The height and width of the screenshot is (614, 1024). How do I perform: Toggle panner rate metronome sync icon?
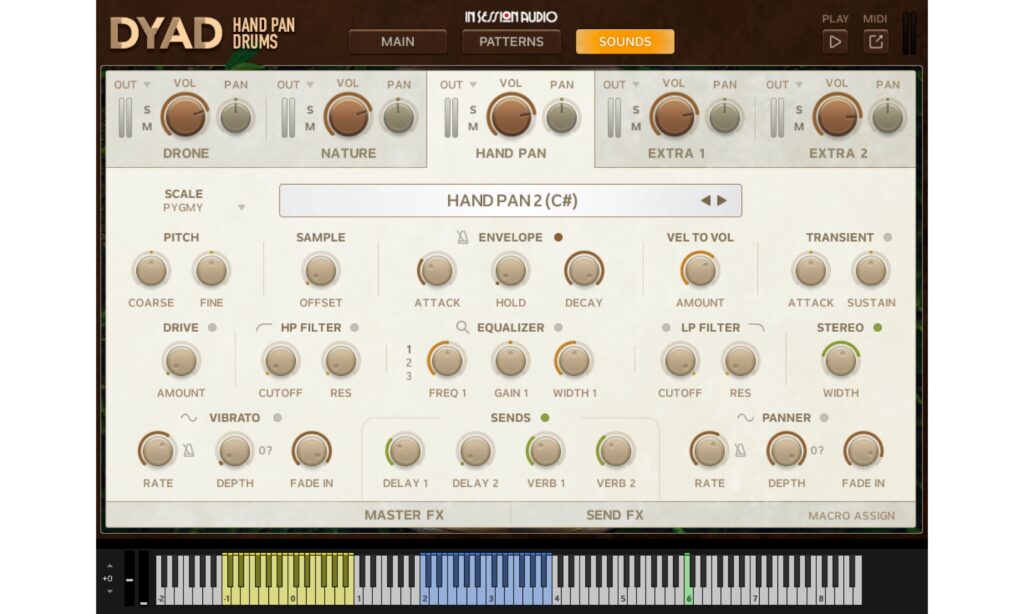pos(740,450)
